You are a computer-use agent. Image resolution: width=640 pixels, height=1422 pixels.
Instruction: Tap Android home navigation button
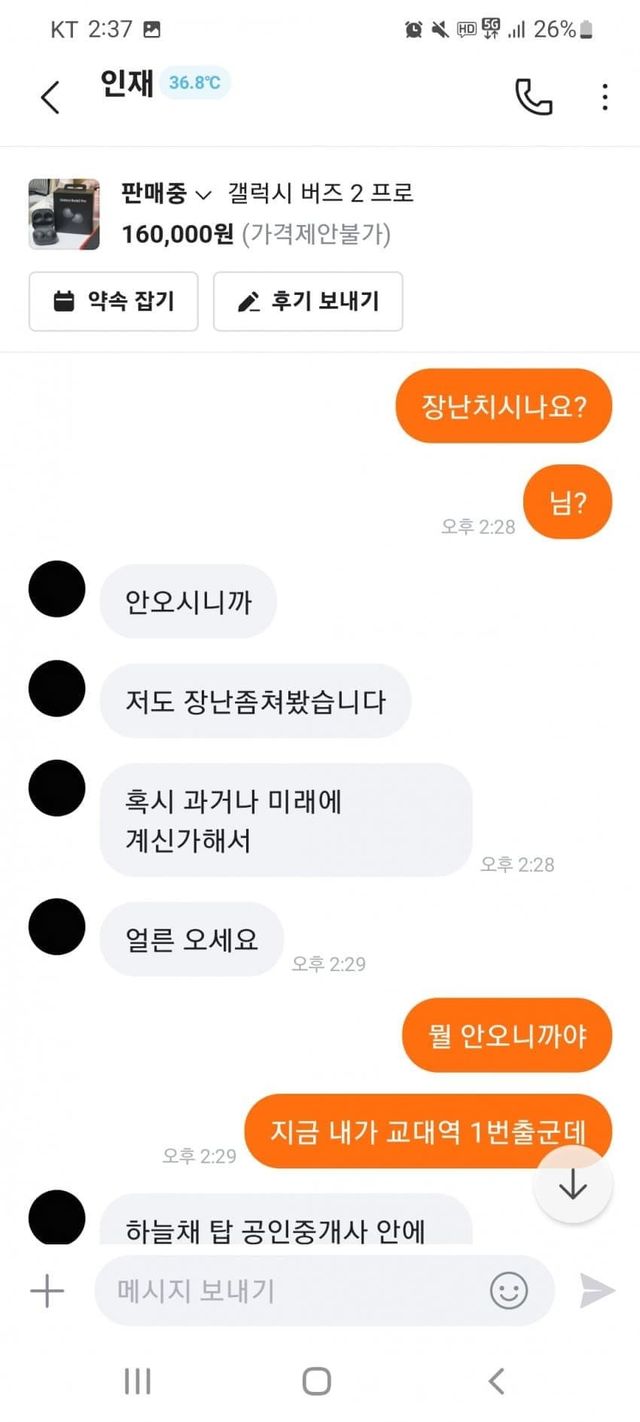pyautogui.click(x=316, y=1381)
